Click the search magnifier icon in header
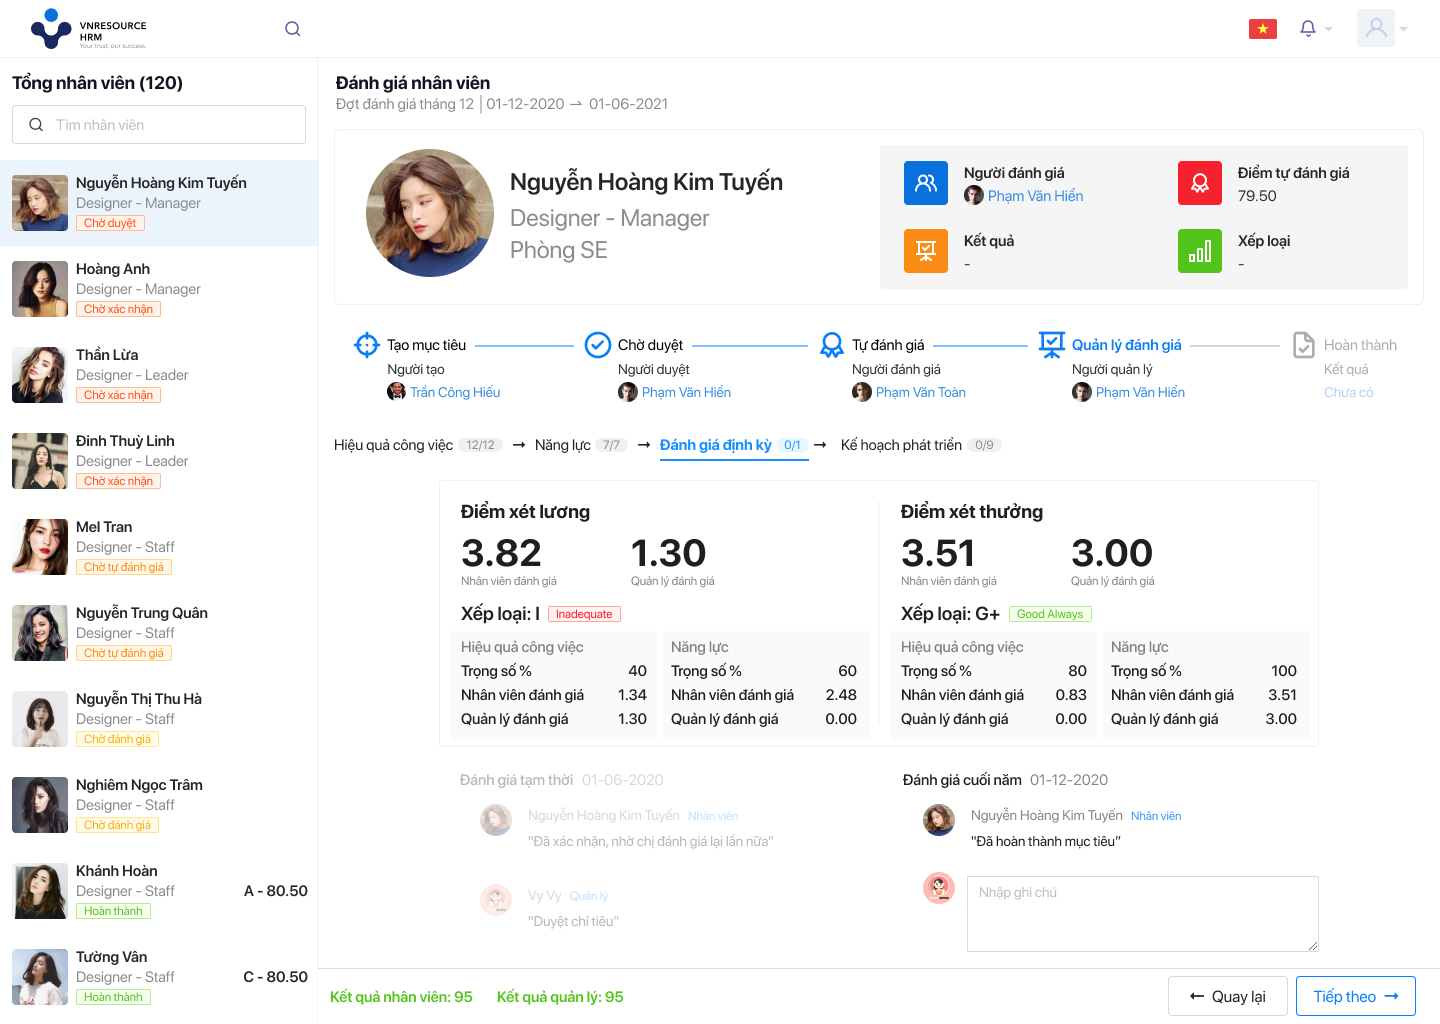 point(292,29)
